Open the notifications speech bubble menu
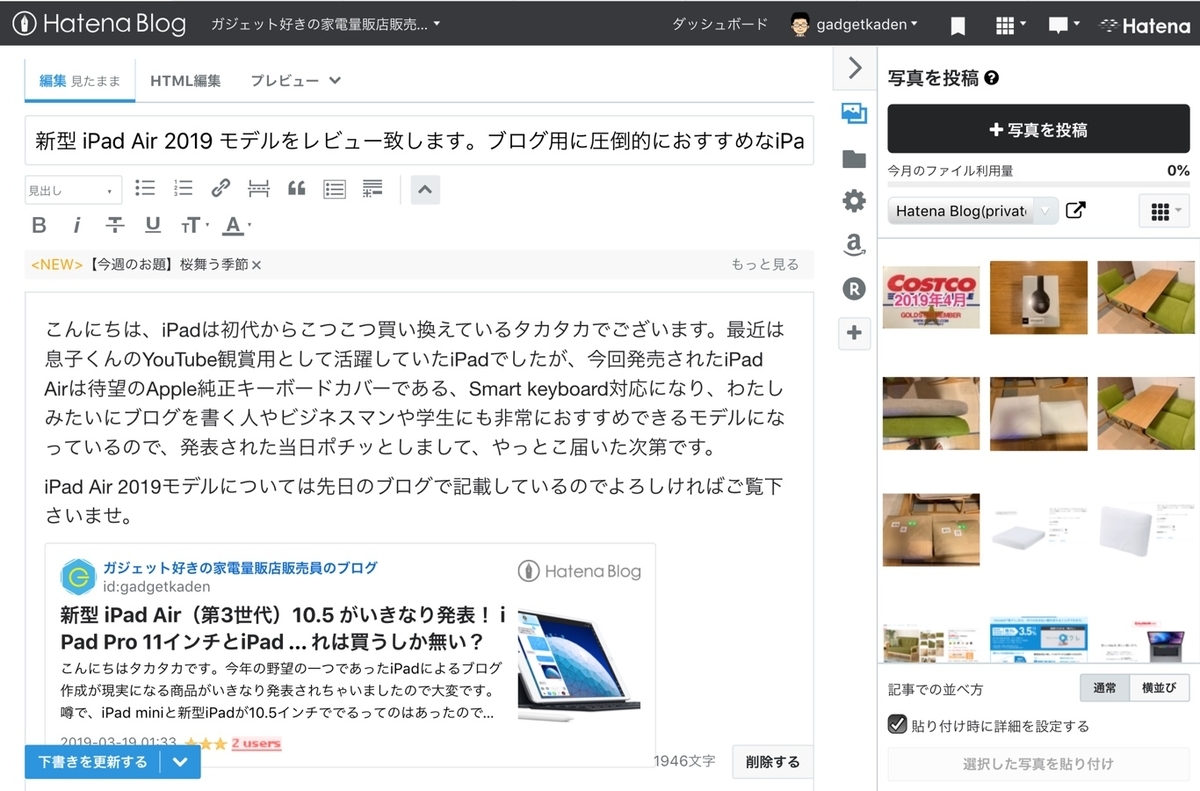This screenshot has width=1200, height=791. click(1064, 25)
